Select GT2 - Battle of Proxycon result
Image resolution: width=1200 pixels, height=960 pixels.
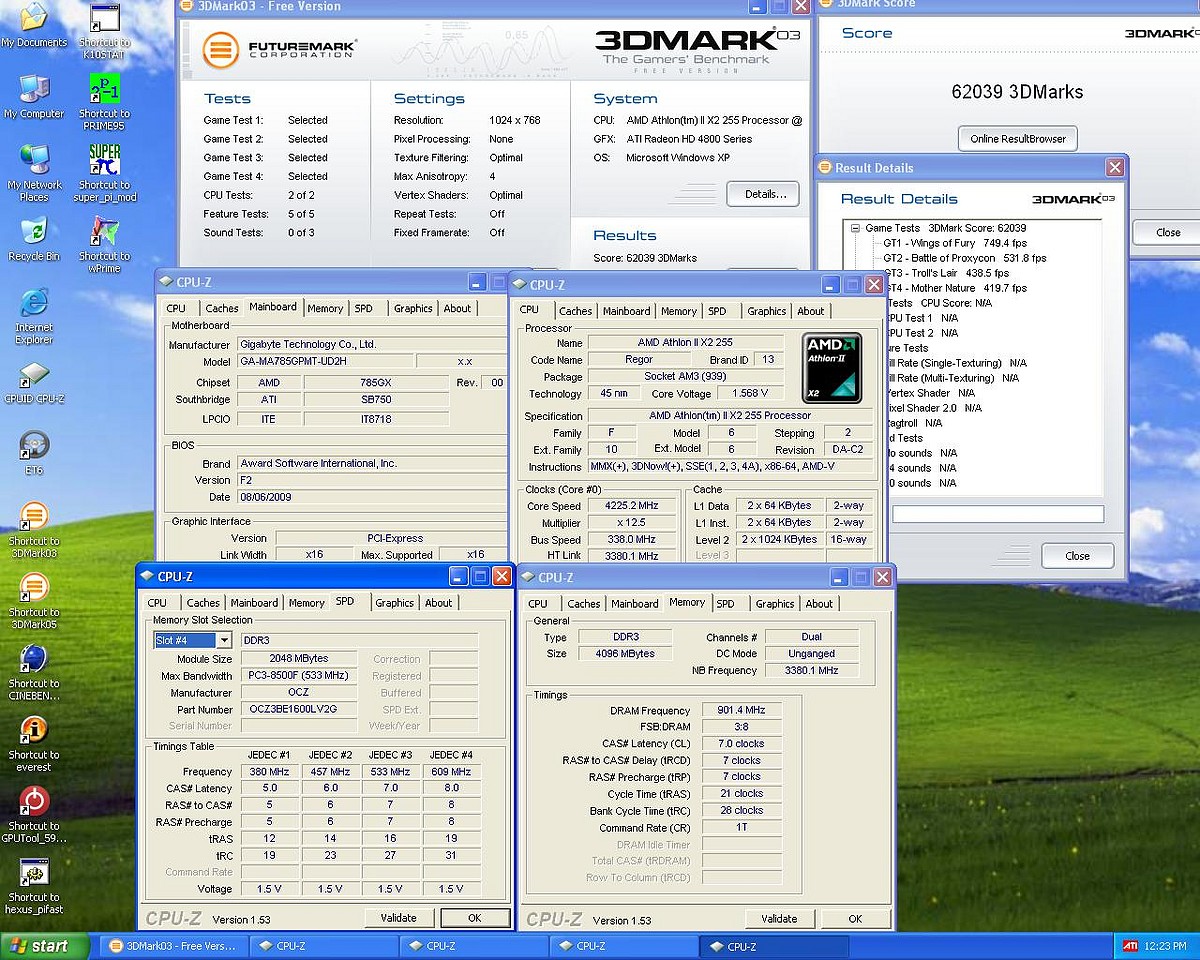(964, 258)
